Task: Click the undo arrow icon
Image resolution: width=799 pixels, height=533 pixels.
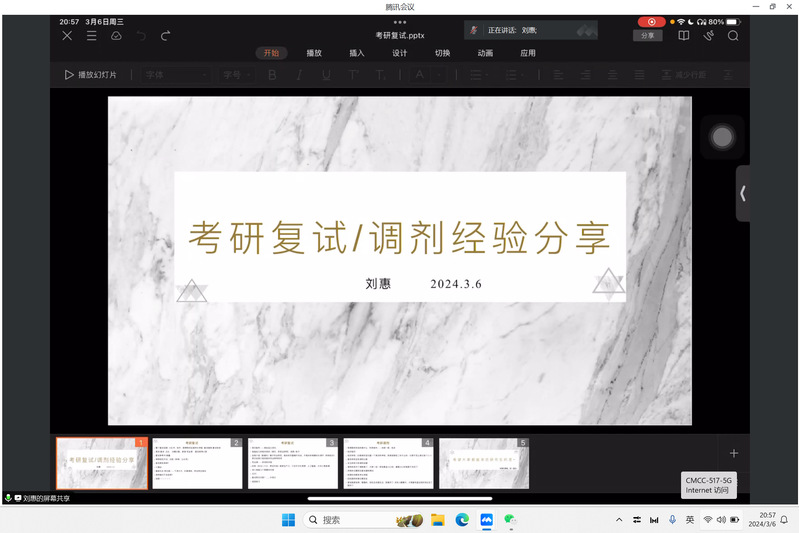Action: [141, 36]
